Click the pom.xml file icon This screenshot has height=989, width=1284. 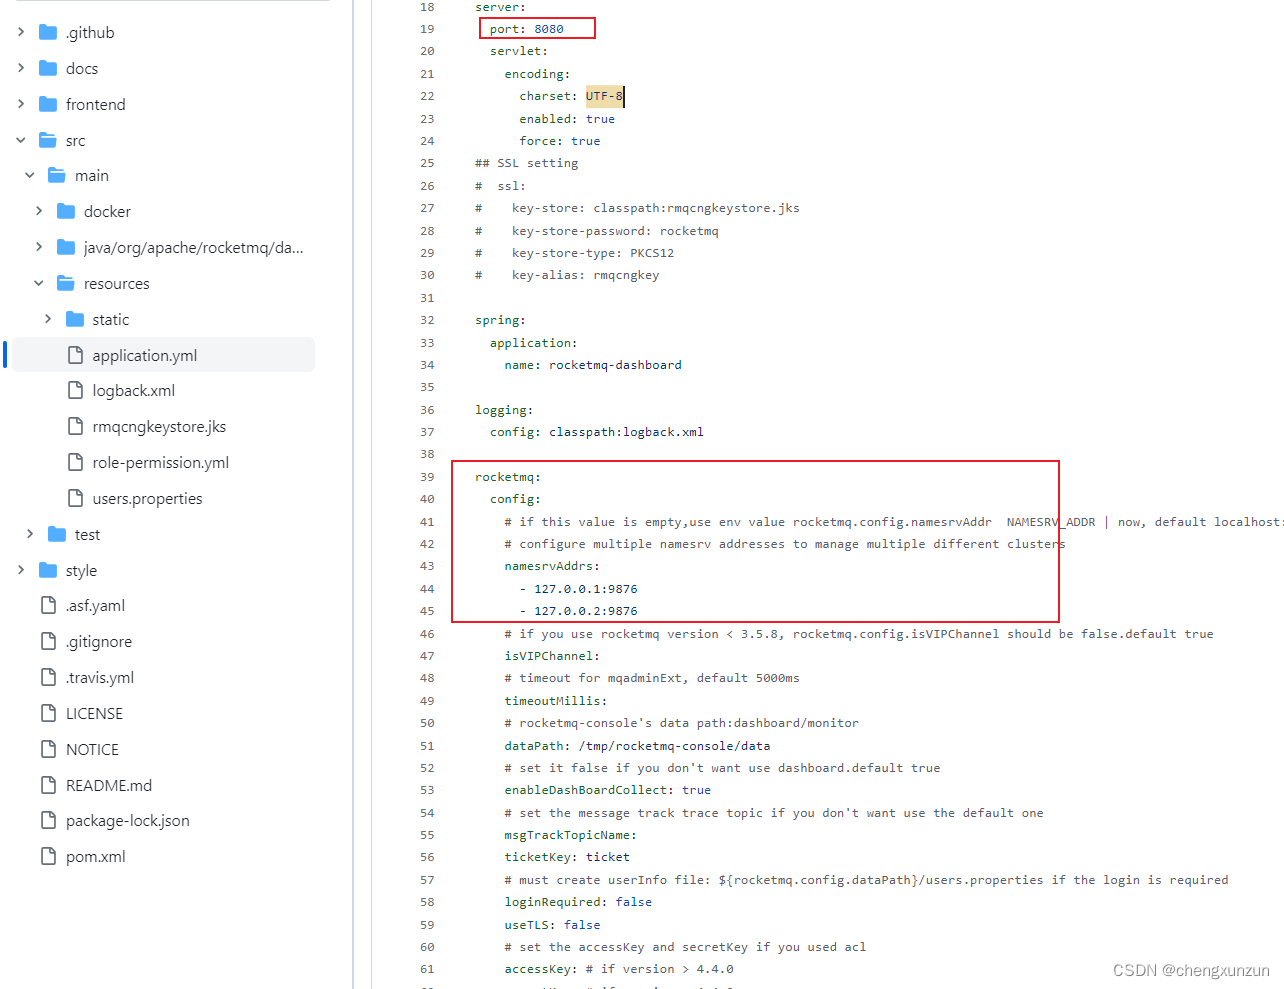tap(48, 856)
